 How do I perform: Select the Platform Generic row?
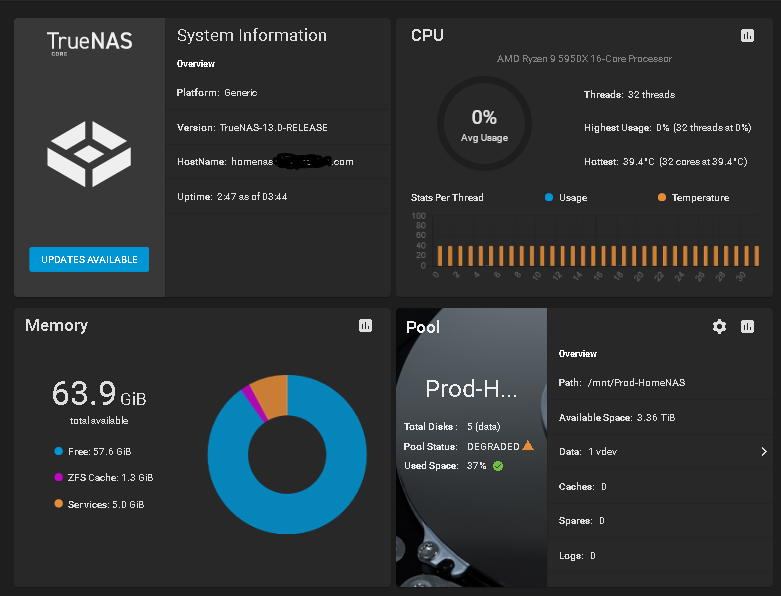pyautogui.click(x=278, y=93)
